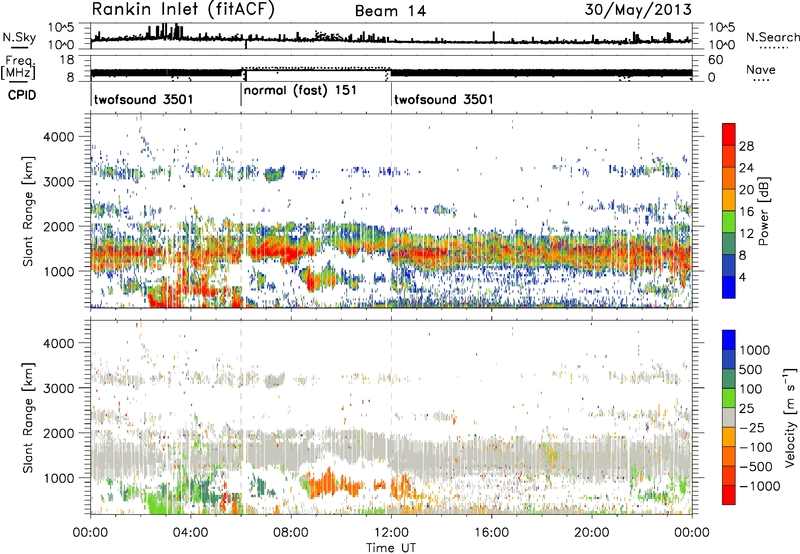This screenshot has height=554, width=800.
Task: Click the 'N.Search' legend label
Action: [x=772, y=37]
